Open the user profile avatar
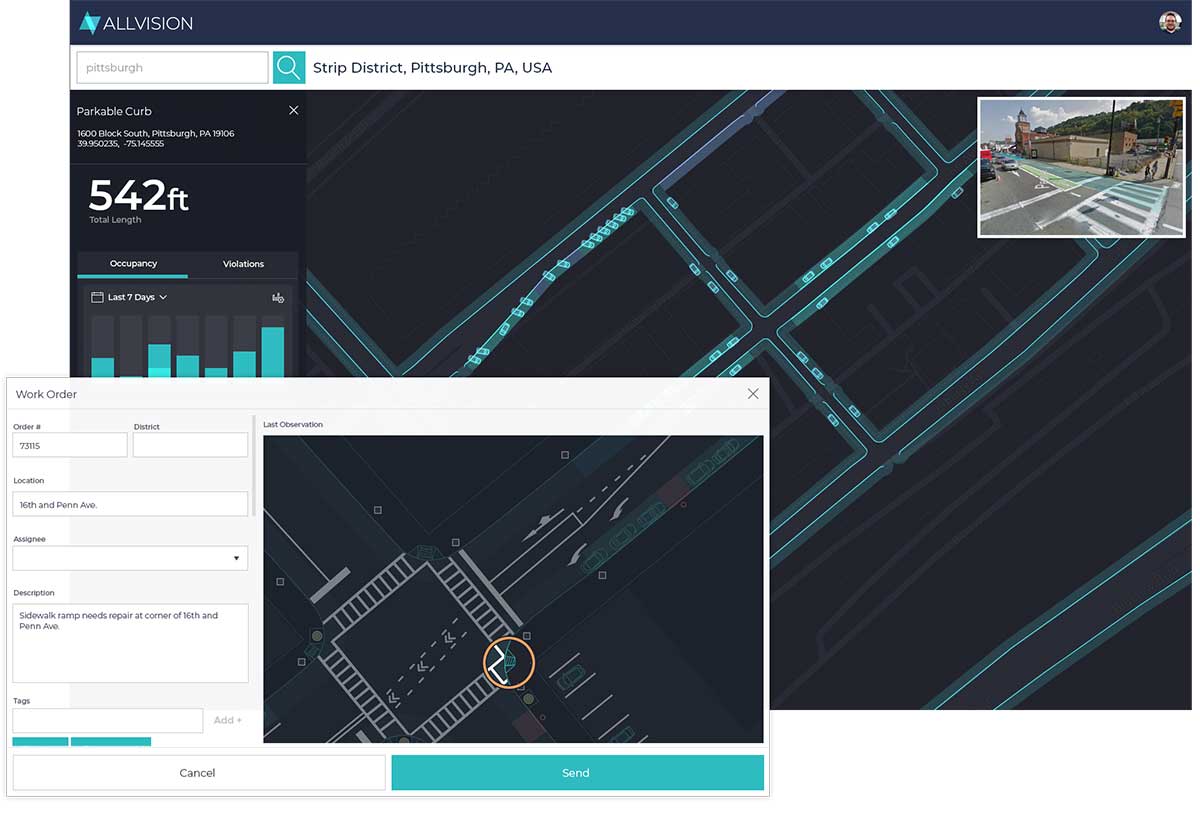The width and height of the screenshot is (1200, 827). click(1170, 22)
